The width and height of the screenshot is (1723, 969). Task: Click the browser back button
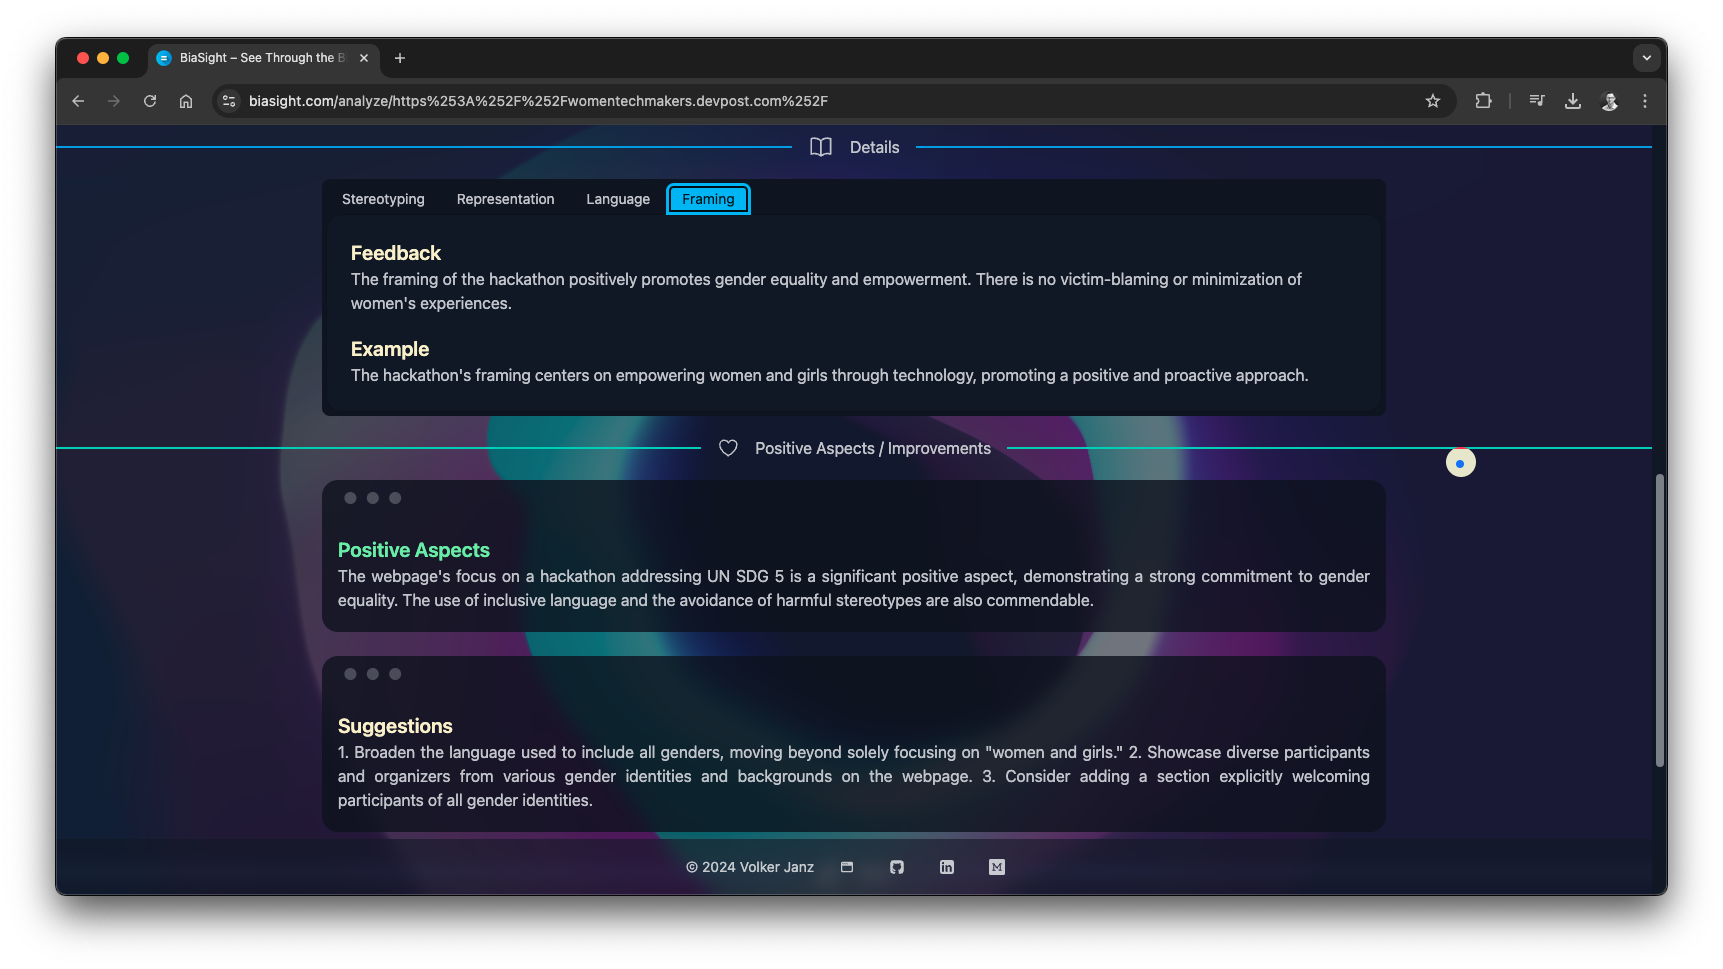(77, 101)
